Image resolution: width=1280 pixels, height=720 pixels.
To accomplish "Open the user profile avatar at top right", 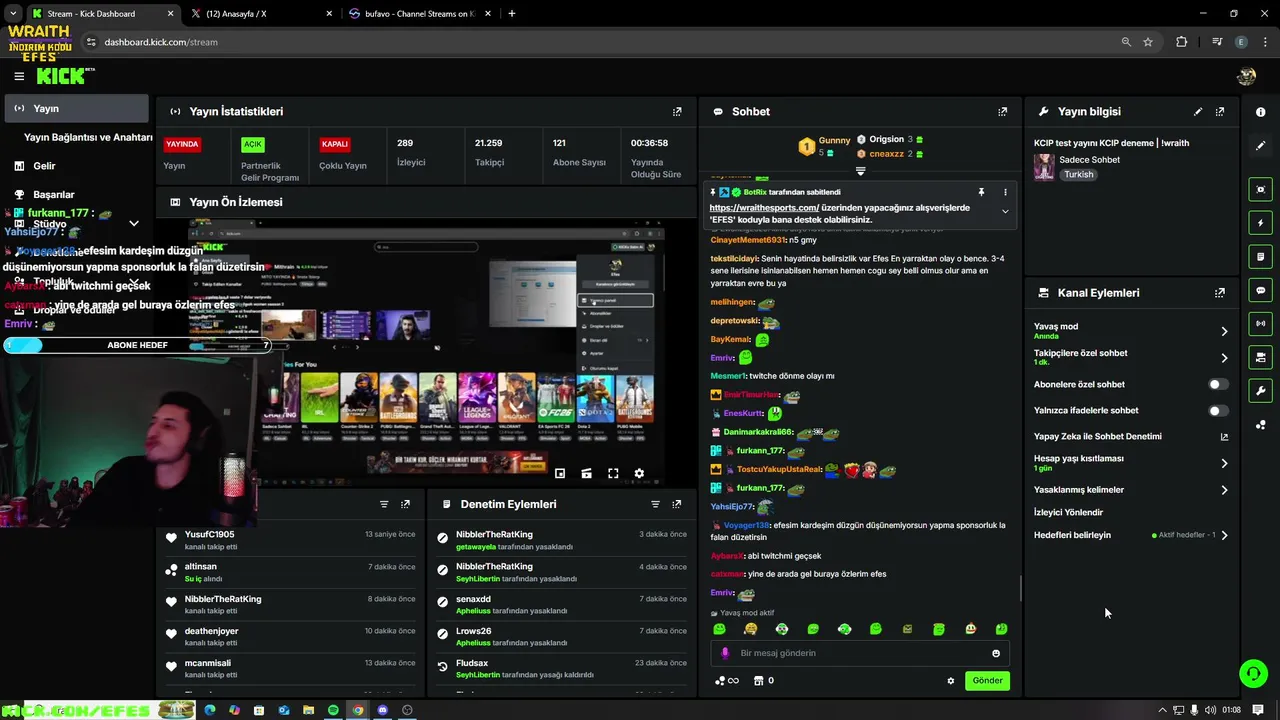I will click(x=1246, y=76).
